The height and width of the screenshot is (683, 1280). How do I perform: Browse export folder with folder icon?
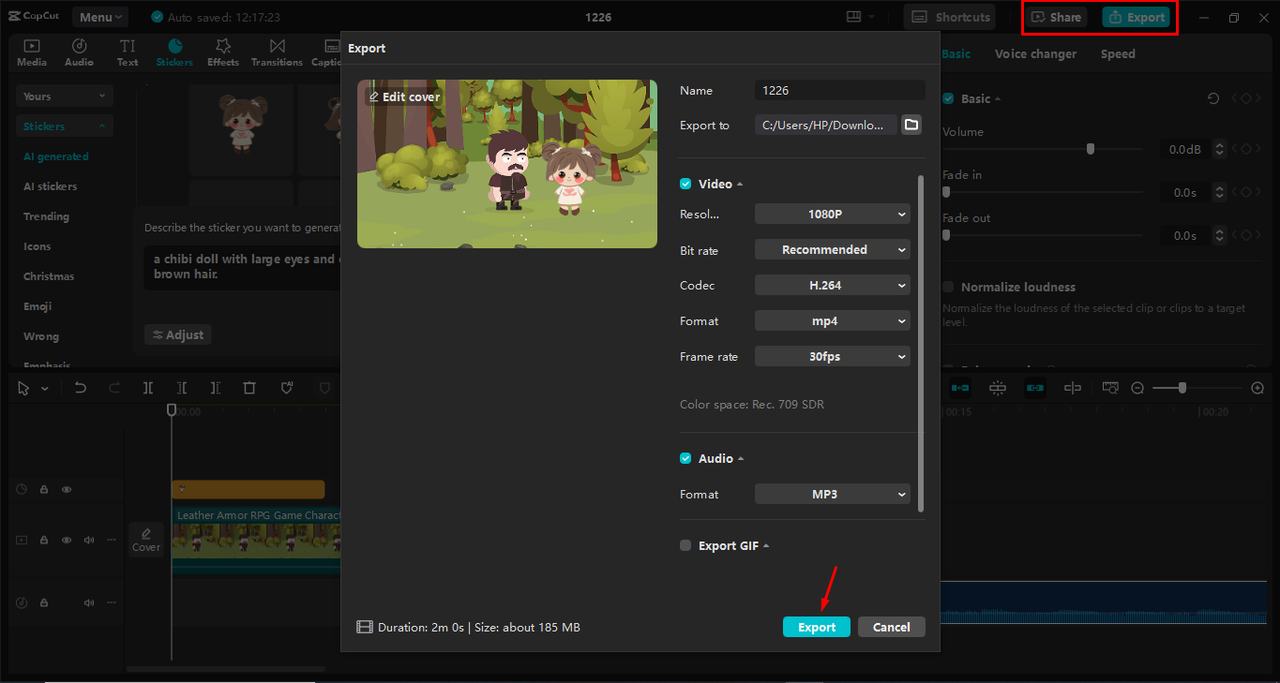910,125
